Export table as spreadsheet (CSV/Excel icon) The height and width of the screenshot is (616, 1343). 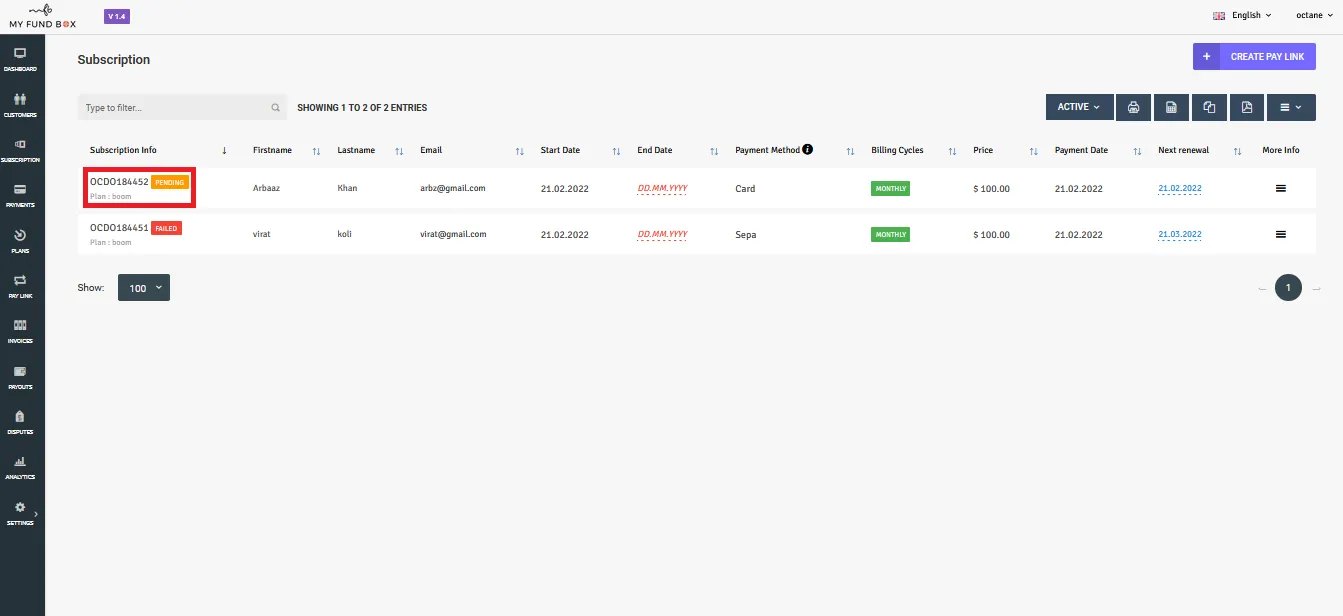coord(1171,107)
